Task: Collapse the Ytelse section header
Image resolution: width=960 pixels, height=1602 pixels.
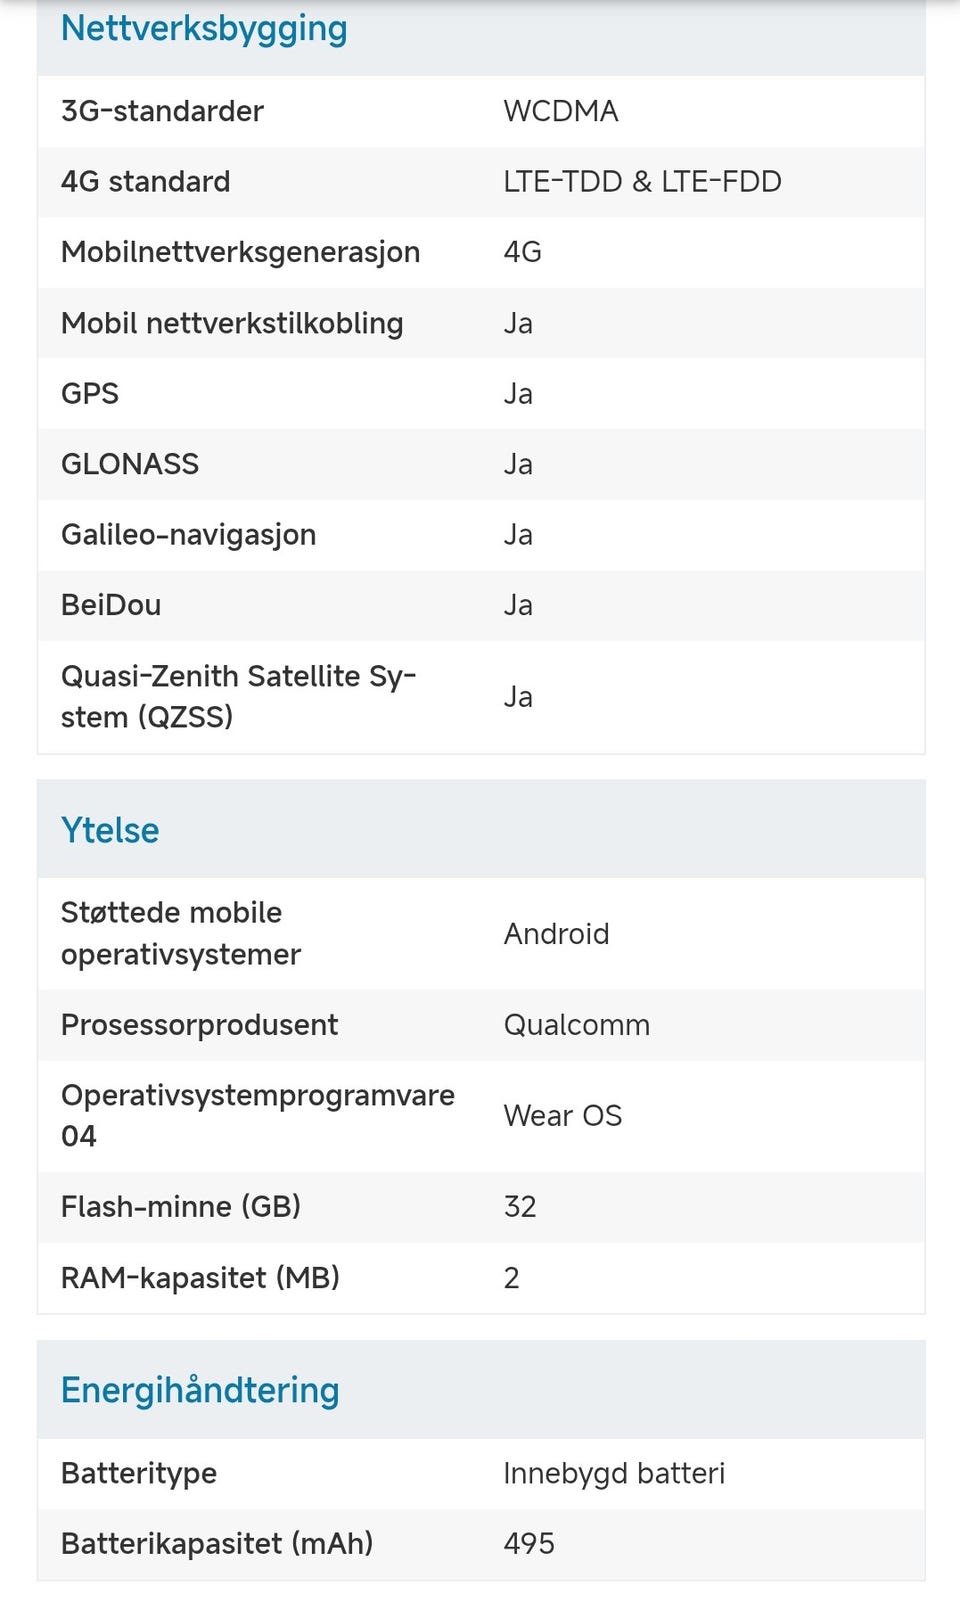Action: coord(110,830)
